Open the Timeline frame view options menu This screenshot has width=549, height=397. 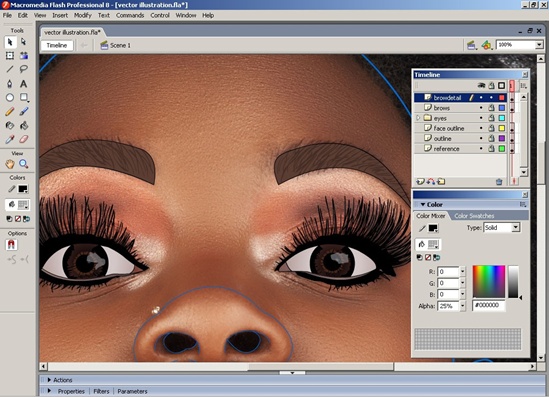[523, 85]
